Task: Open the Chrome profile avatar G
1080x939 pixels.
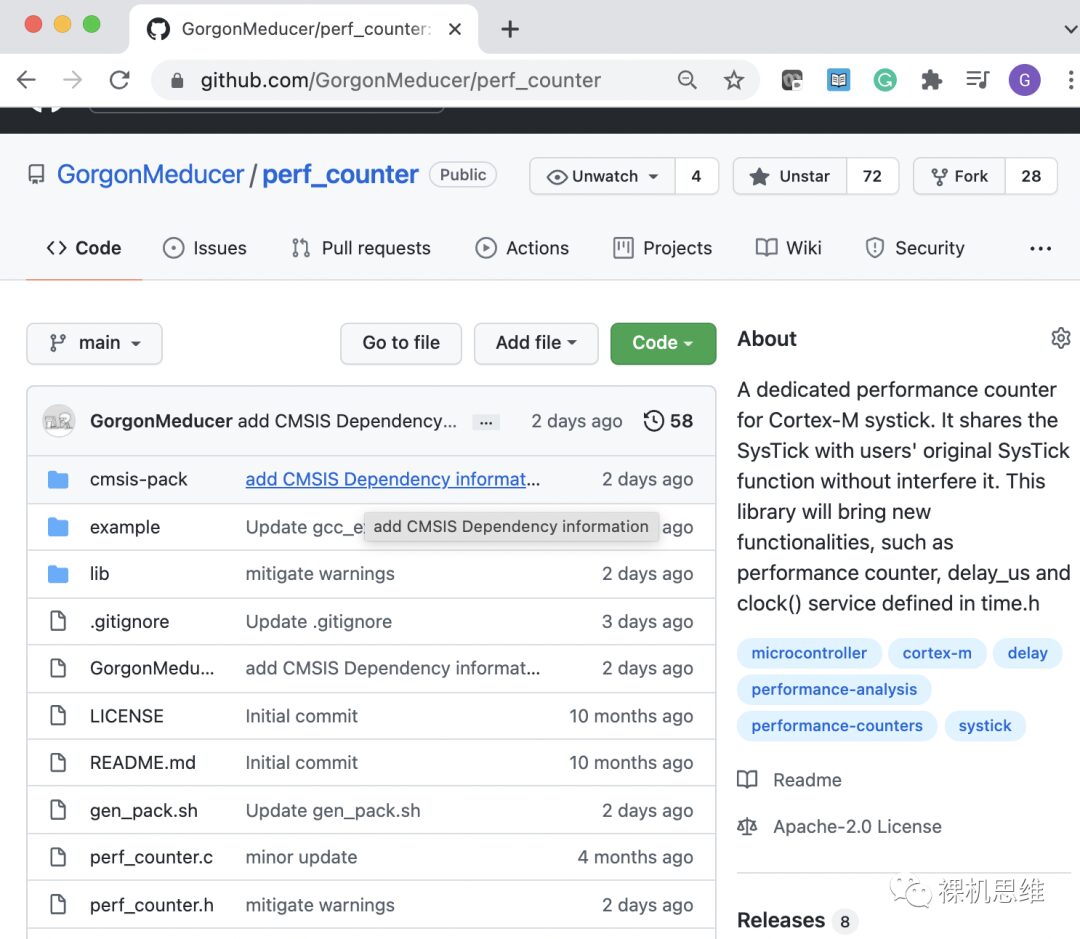Action: pos(1024,80)
